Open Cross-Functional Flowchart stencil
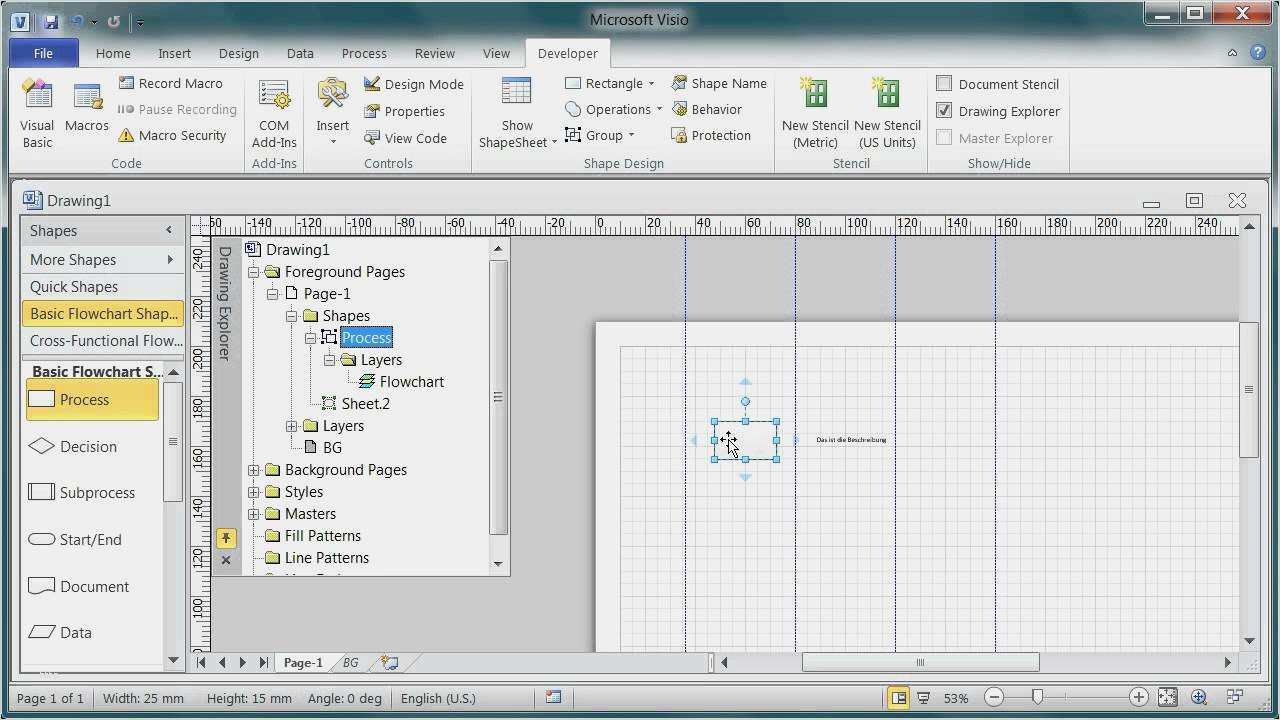 (x=101, y=340)
